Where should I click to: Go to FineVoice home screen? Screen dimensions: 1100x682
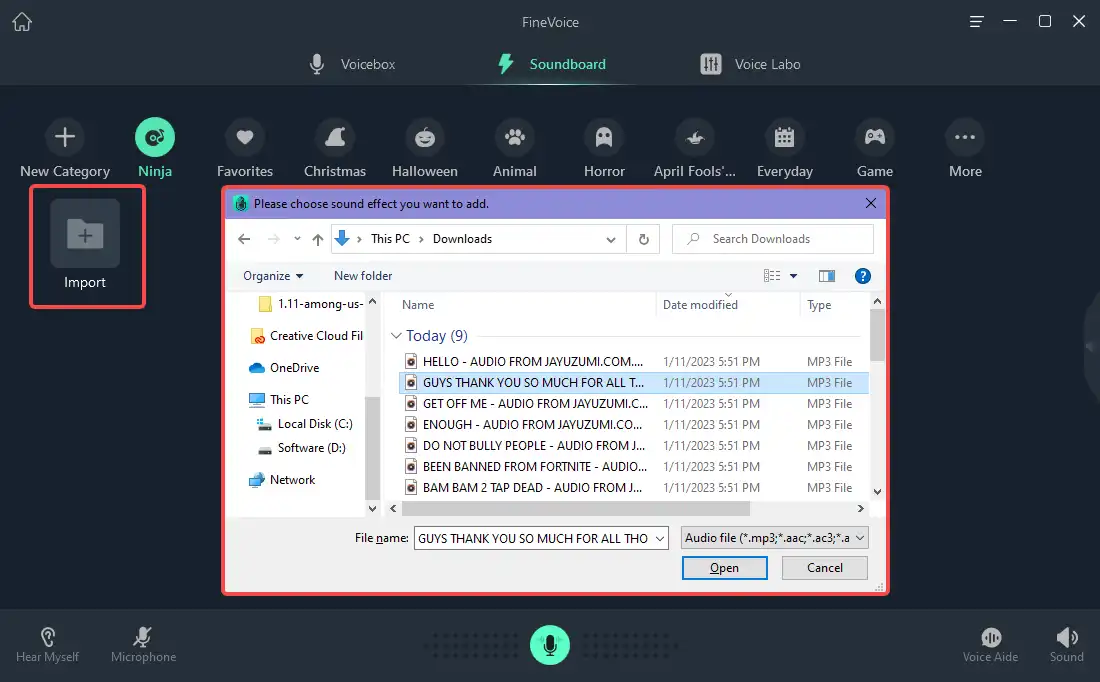coord(22,22)
